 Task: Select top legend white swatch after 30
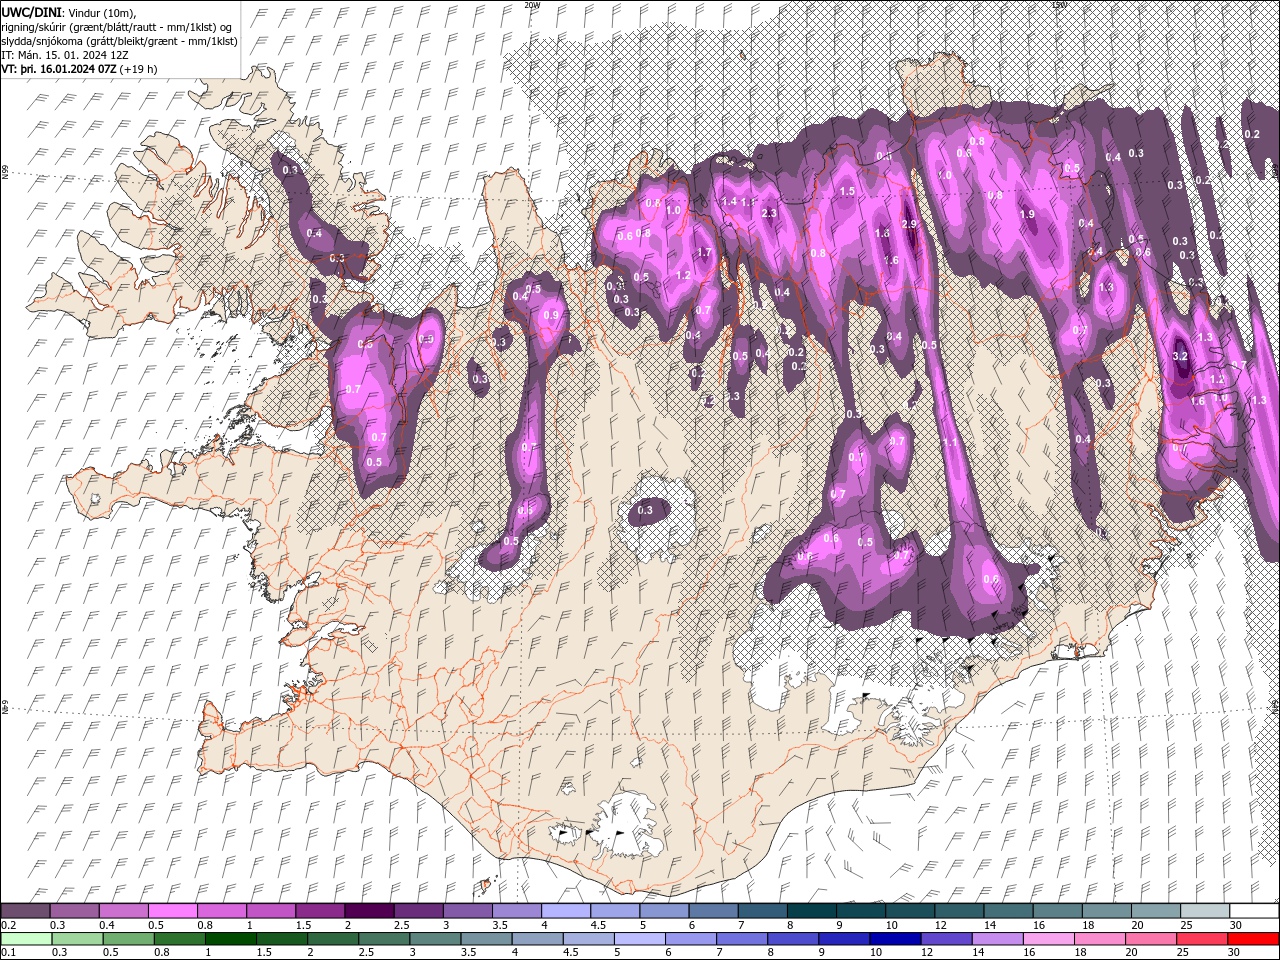1254,911
